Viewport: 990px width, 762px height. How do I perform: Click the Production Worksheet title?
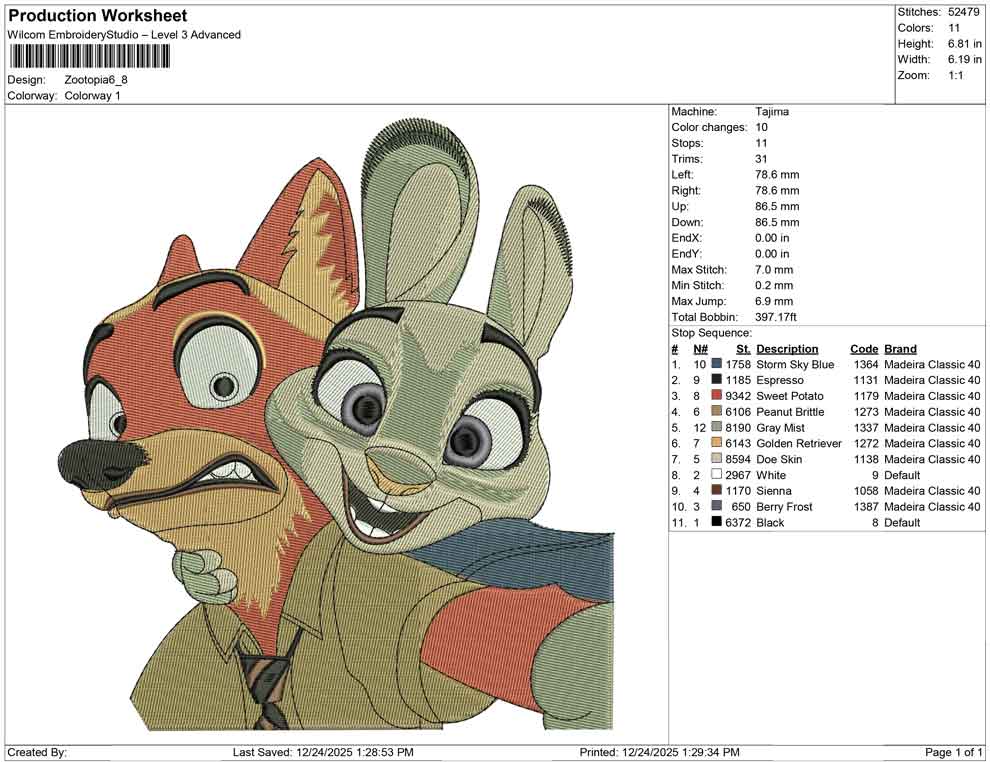(x=96, y=15)
